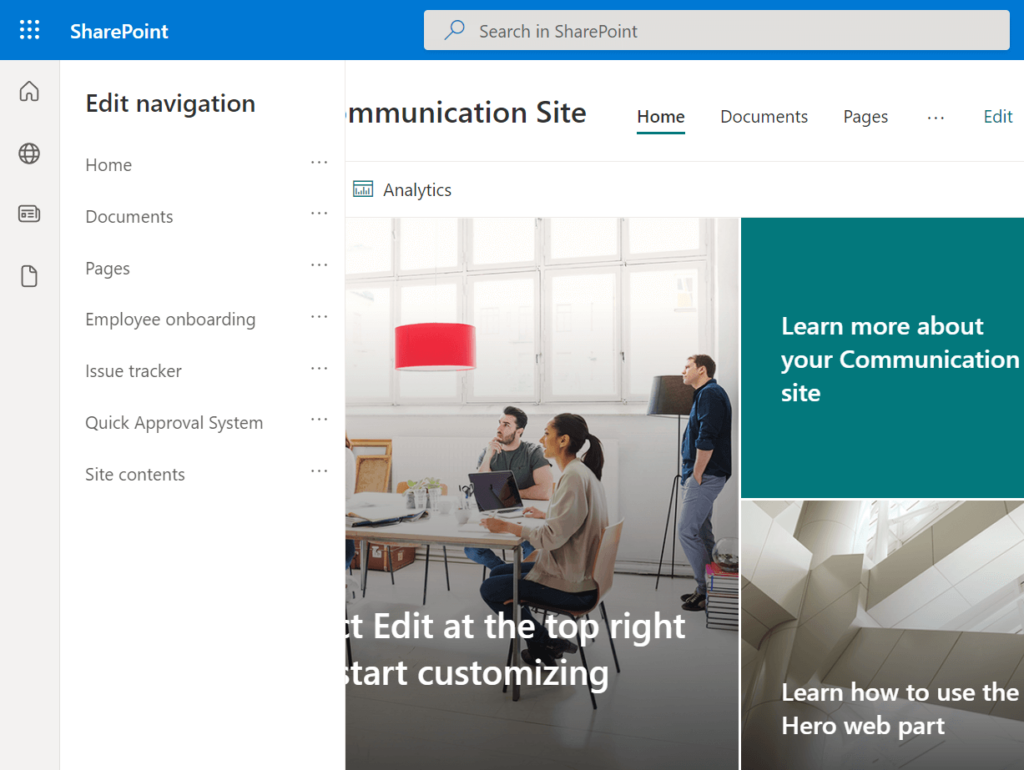Viewport: 1024px width, 770px height.
Task: Open ellipsis menu for Site contents
Action: (x=319, y=470)
